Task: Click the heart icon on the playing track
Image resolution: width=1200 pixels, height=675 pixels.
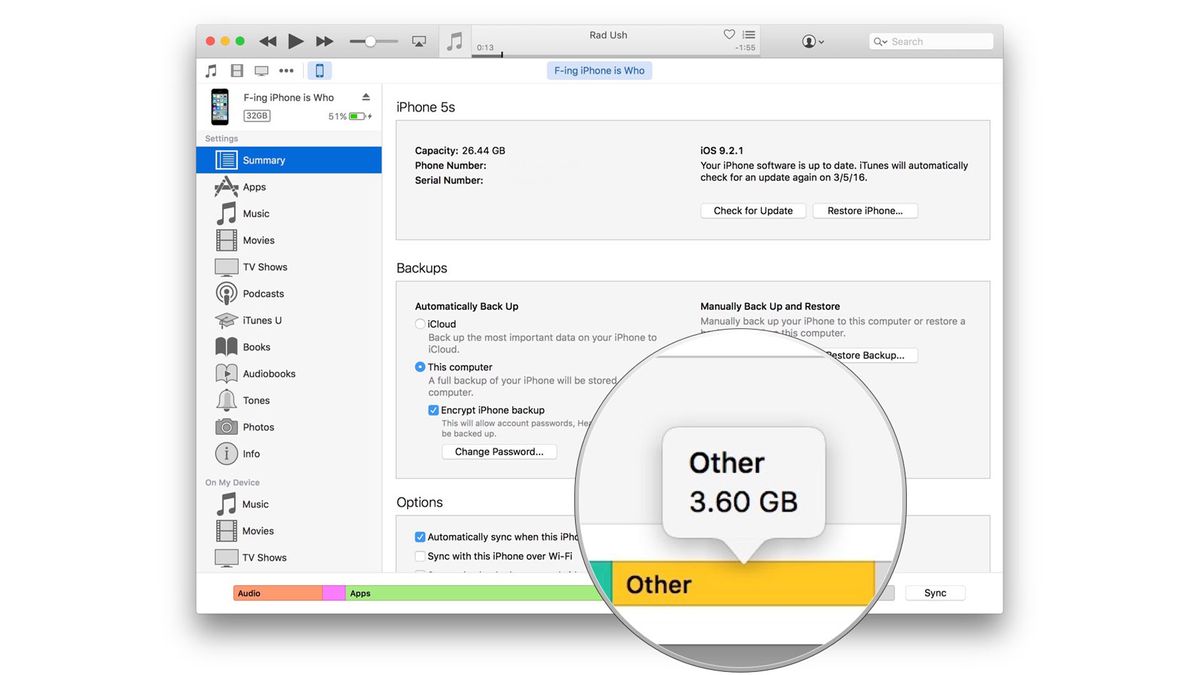Action: [x=729, y=33]
